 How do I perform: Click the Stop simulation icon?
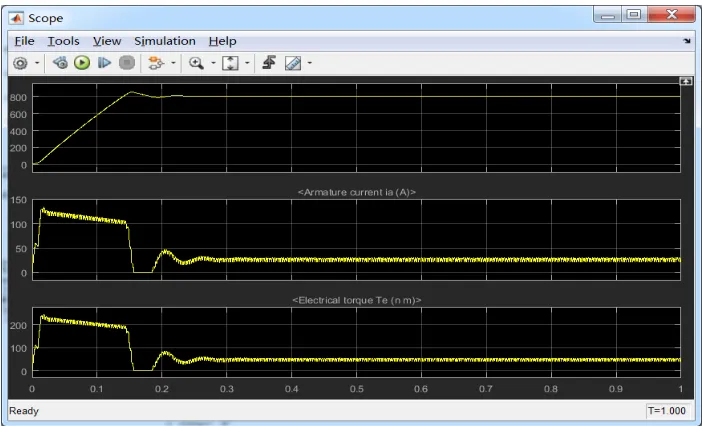(127, 63)
